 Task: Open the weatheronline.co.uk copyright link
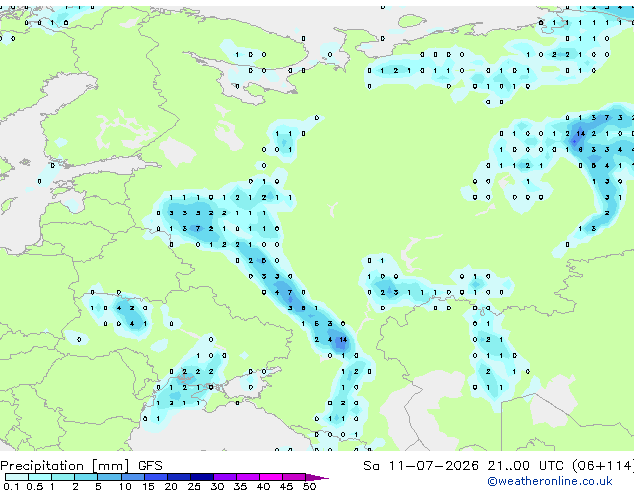(550, 481)
